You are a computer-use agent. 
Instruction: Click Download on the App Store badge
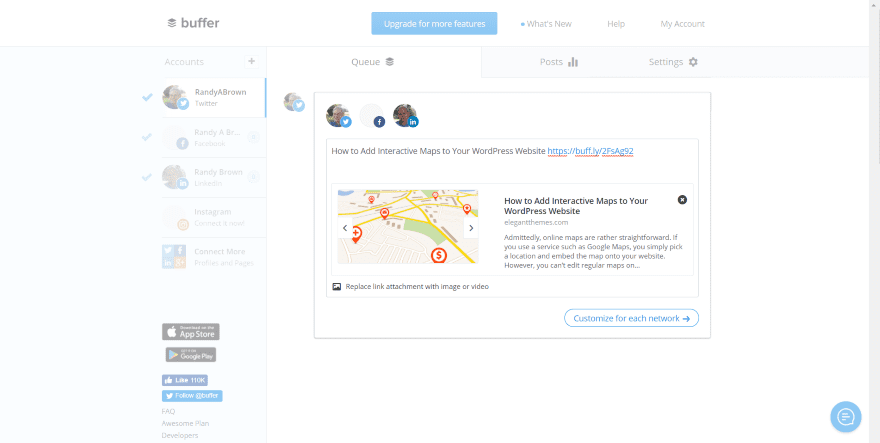[x=190, y=332]
